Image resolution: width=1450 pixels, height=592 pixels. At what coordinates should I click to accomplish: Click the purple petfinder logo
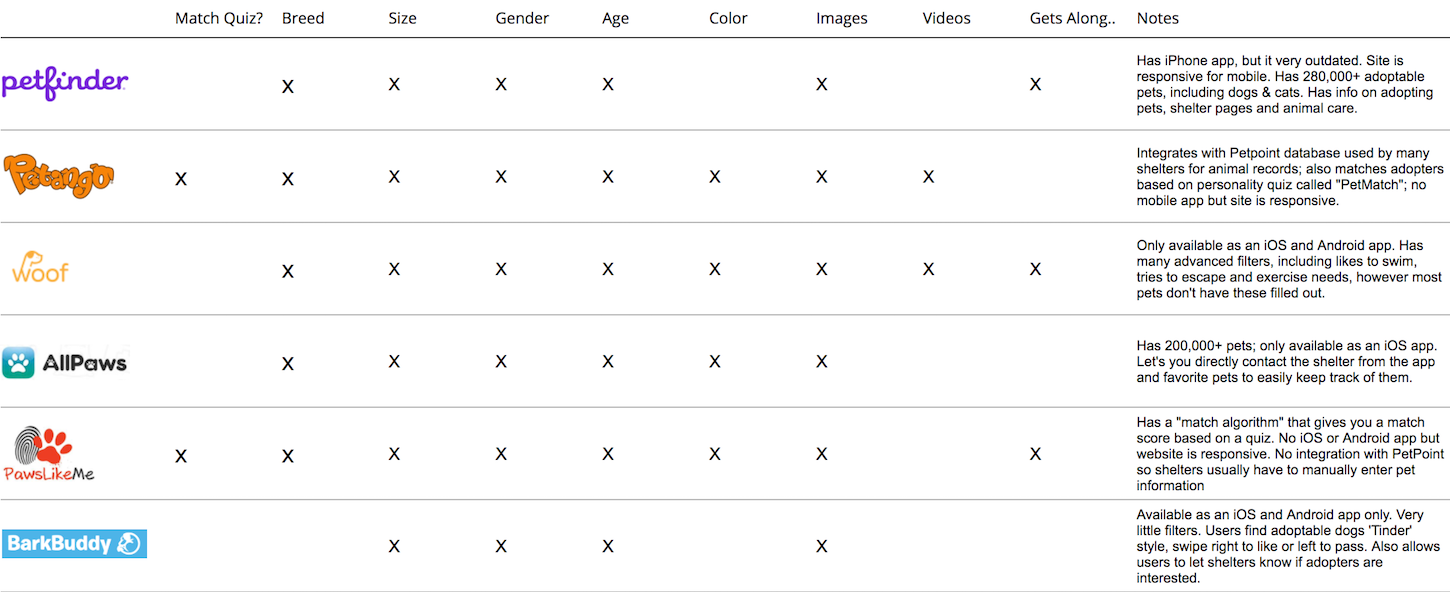(65, 83)
